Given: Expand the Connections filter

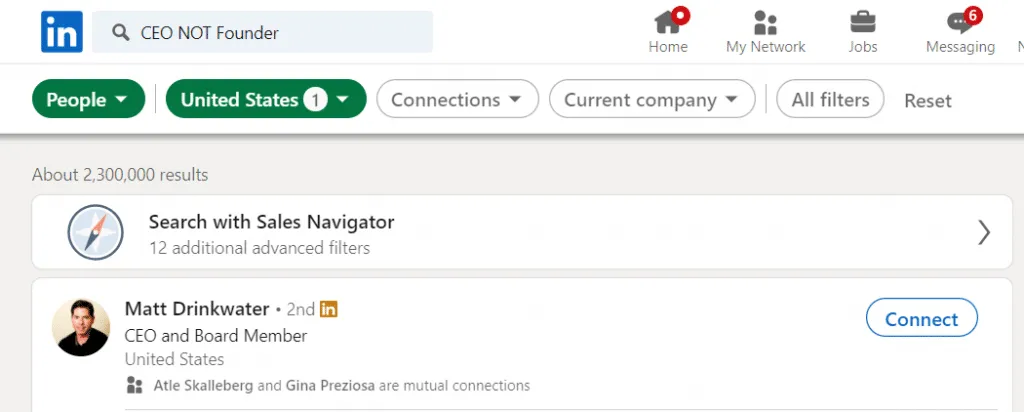Looking at the screenshot, I should point(458,99).
